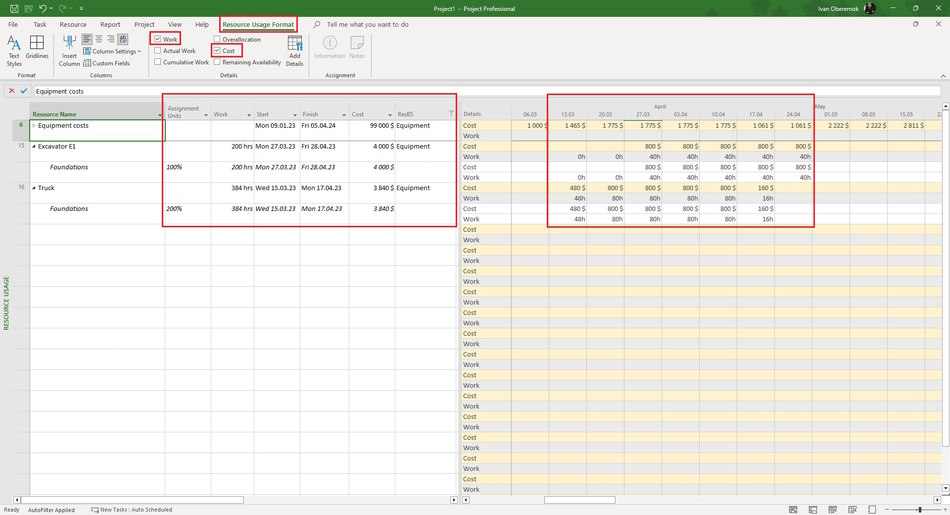Switch to the Resource tab
The height and width of the screenshot is (515, 950).
[x=73, y=24]
